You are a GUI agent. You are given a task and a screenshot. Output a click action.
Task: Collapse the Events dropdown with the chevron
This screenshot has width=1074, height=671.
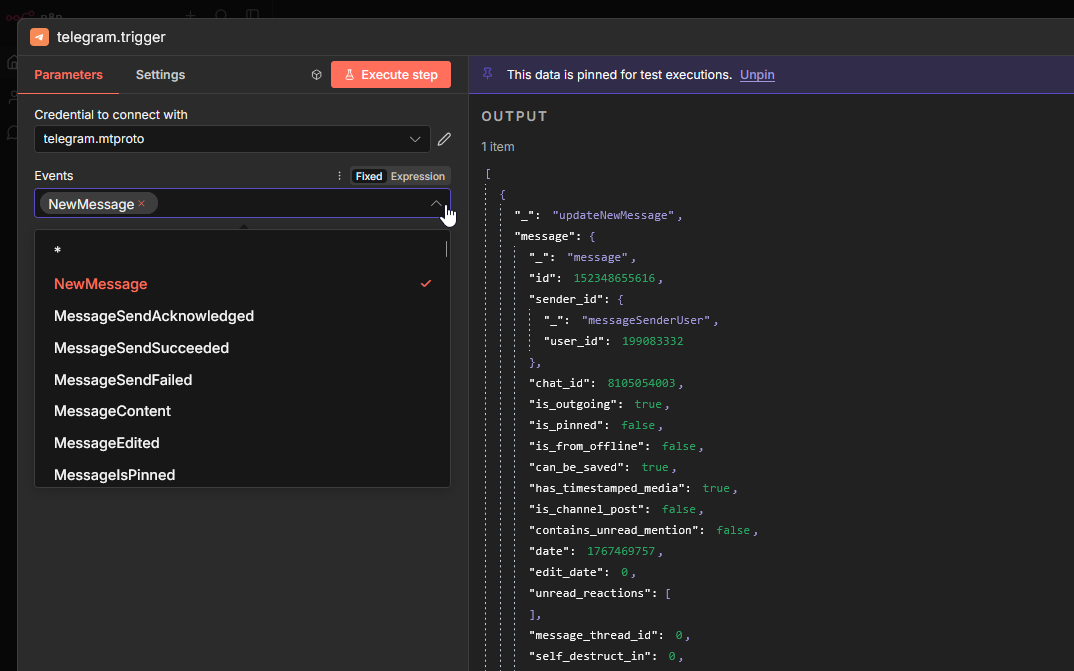coord(436,204)
